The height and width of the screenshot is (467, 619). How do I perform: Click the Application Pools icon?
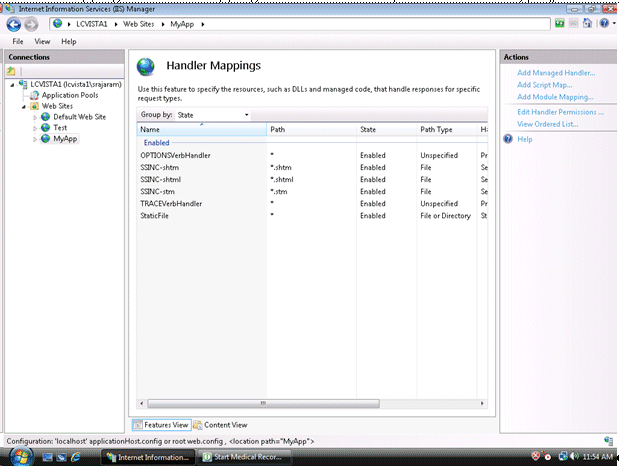(35, 95)
